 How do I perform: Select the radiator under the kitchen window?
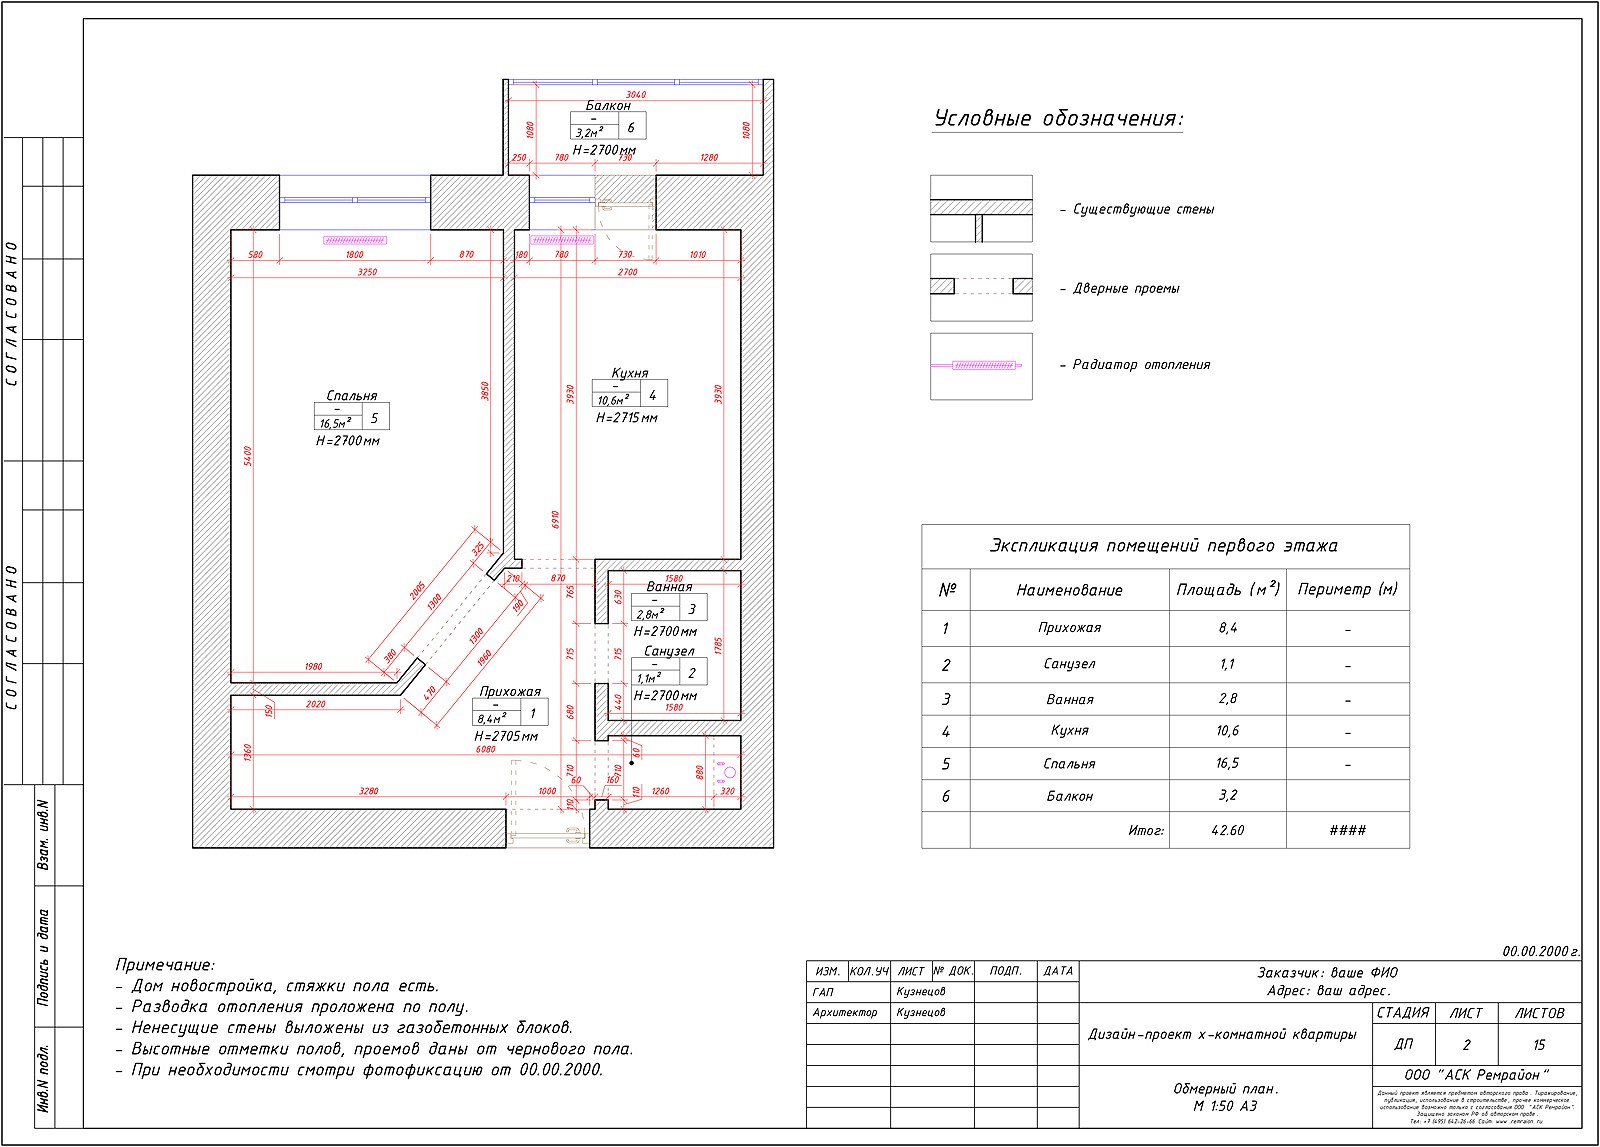561,240
